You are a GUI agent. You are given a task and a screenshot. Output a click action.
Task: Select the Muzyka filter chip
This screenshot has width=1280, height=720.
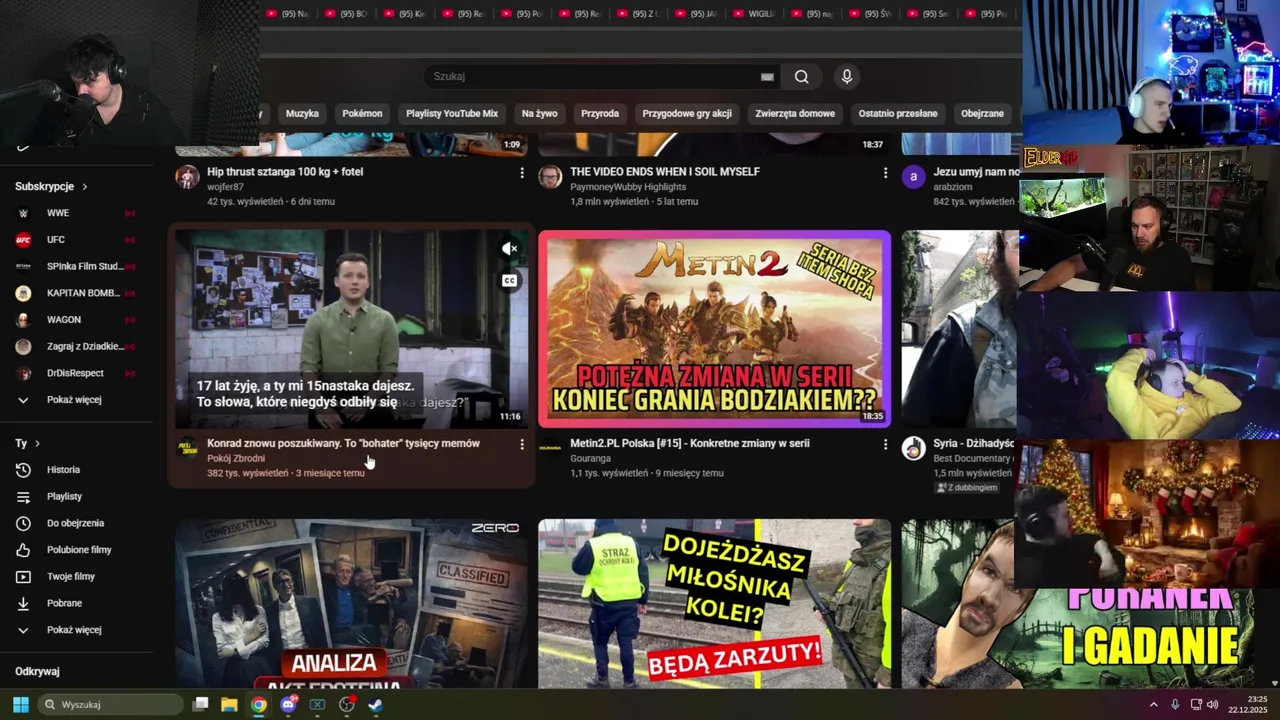(302, 114)
